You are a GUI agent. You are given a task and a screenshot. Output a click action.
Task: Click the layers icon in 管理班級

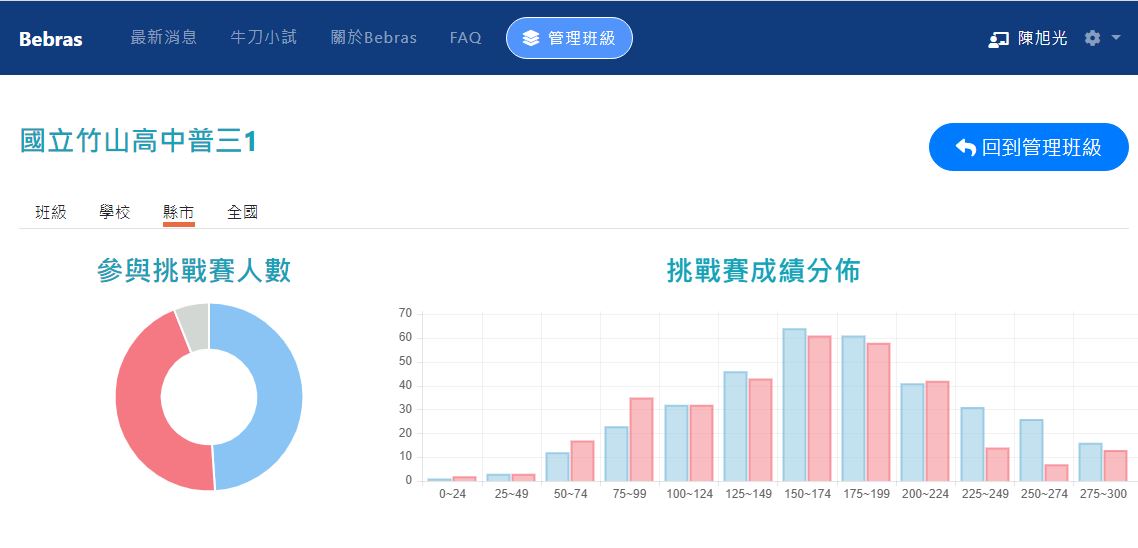(531, 38)
